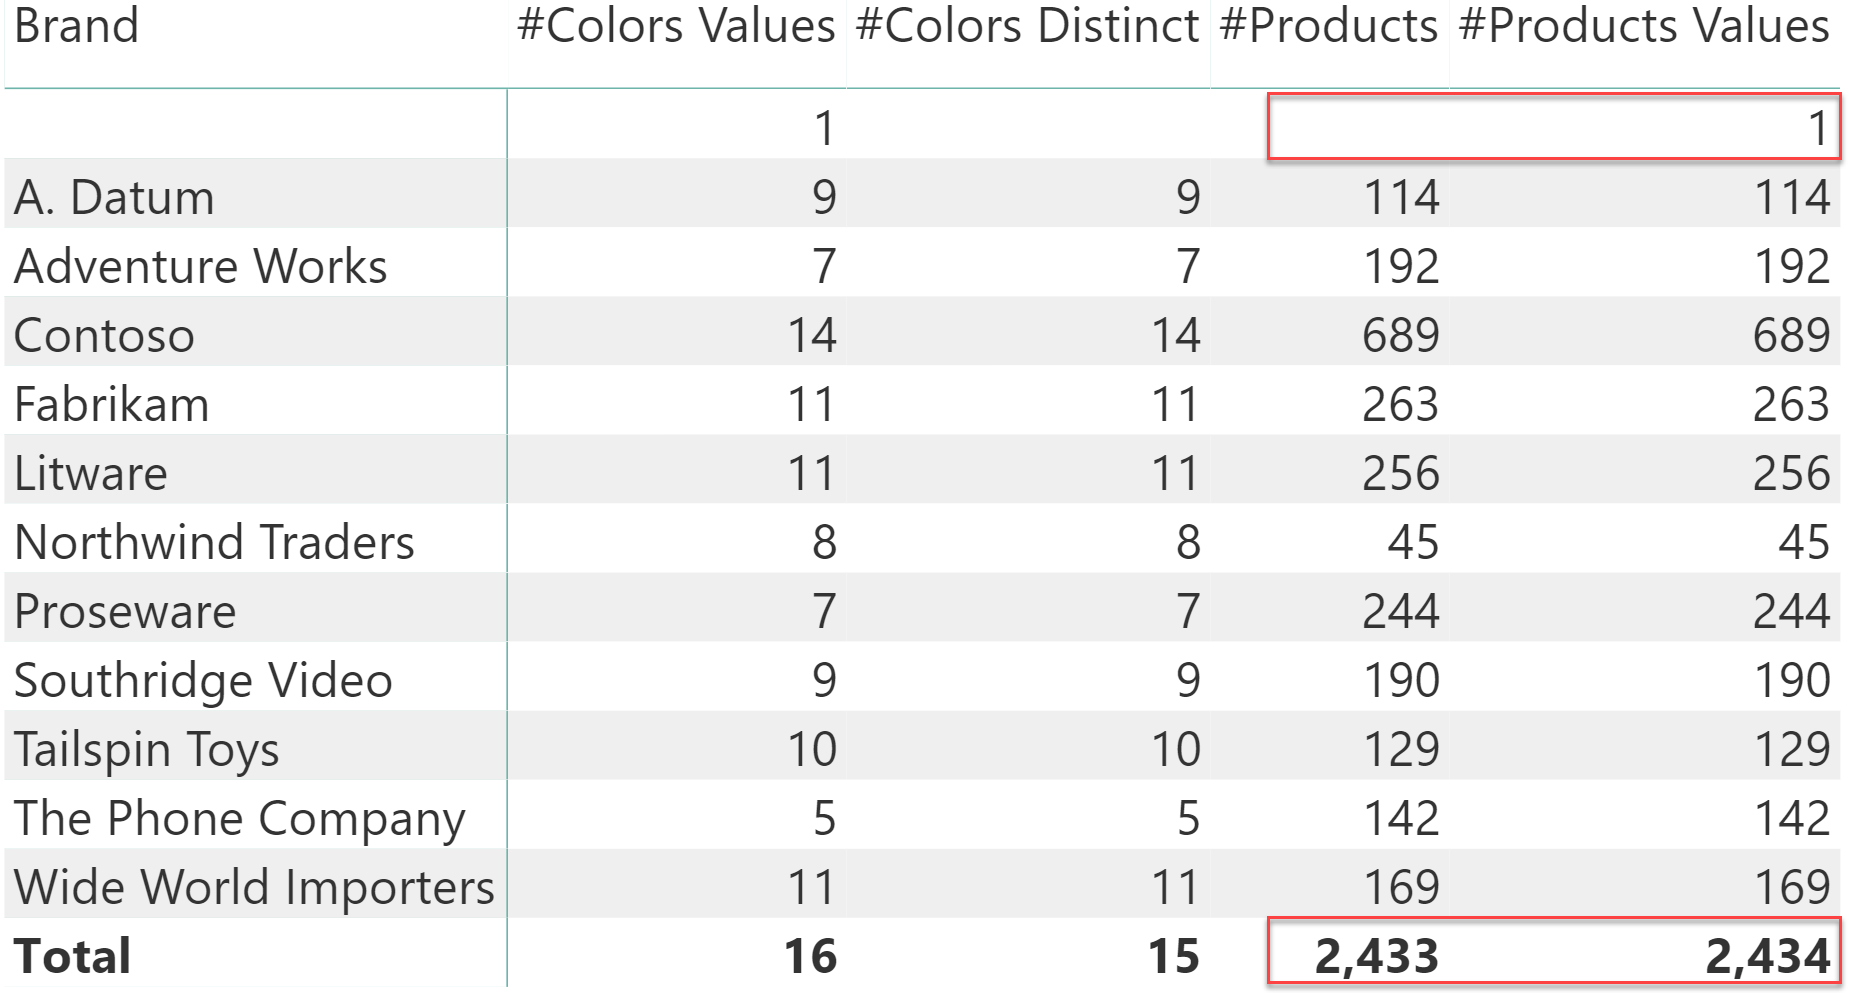Sort by #Colors Values column header
Image resolution: width=1849 pixels, height=993 pixels.
(x=676, y=26)
